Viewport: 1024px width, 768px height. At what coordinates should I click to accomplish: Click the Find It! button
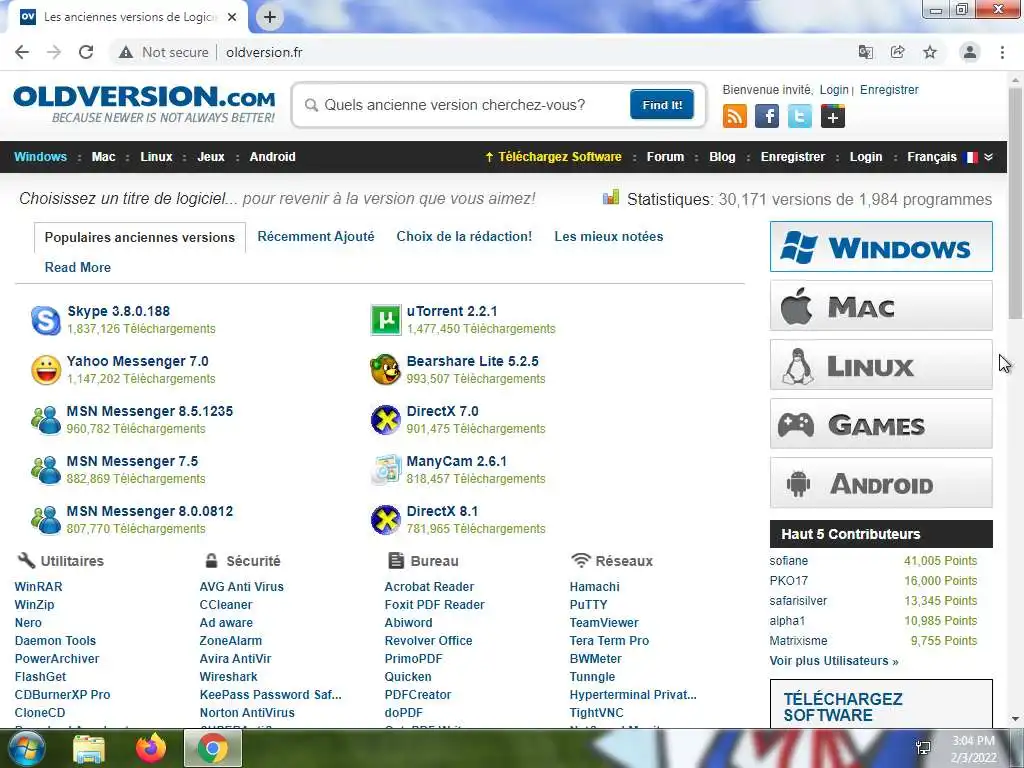pos(662,104)
